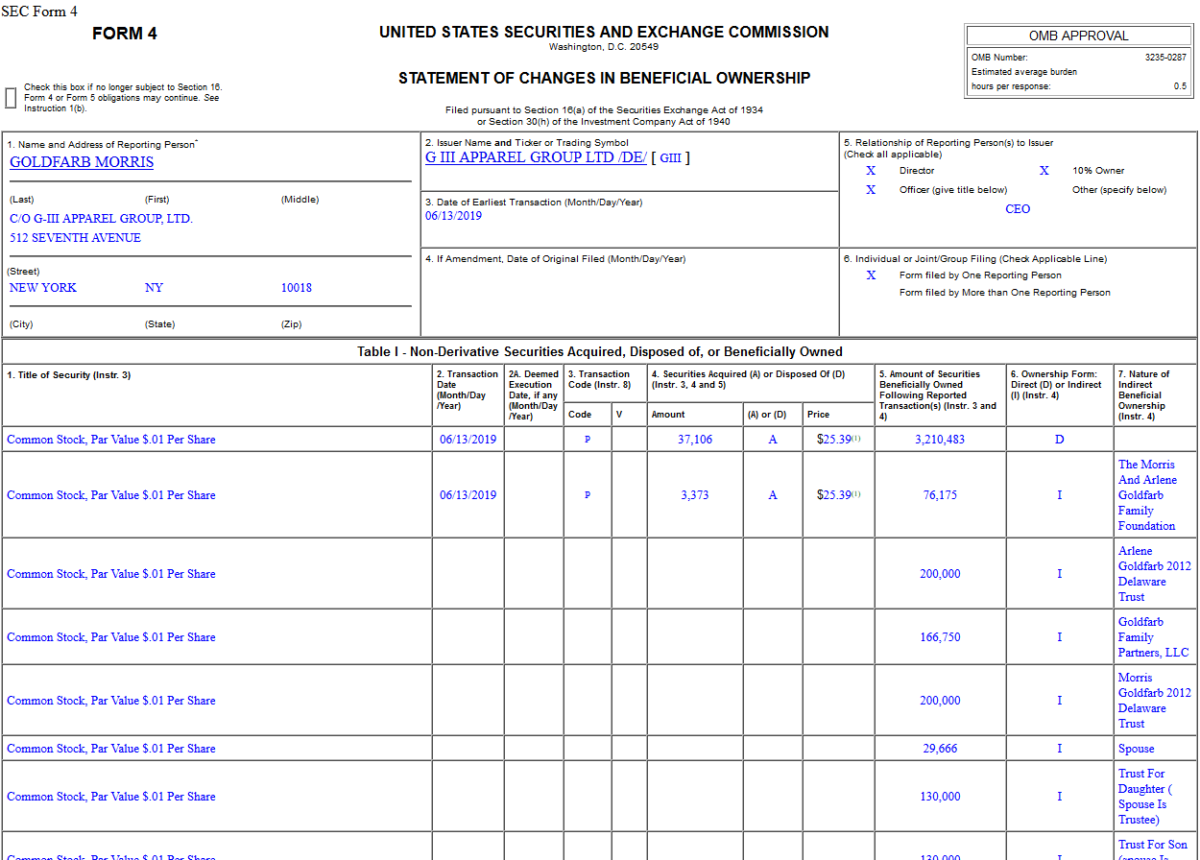This screenshot has height=860, width=1200.
Task: Select the 10% Owner X mark
Action: point(1044,171)
